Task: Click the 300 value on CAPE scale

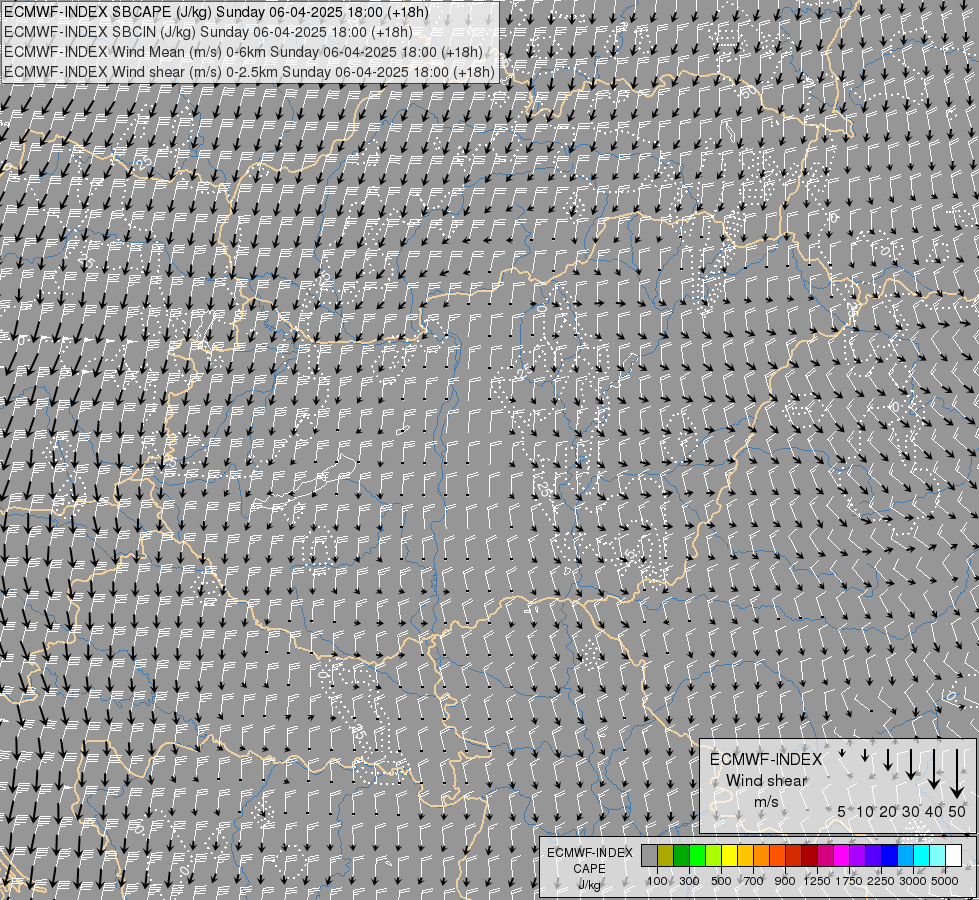Action: (x=689, y=881)
